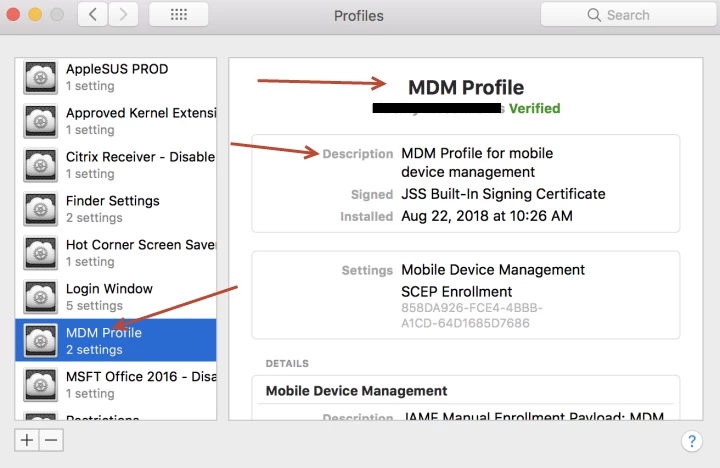Click the Login Window profile icon
720x468 pixels.
40,297
